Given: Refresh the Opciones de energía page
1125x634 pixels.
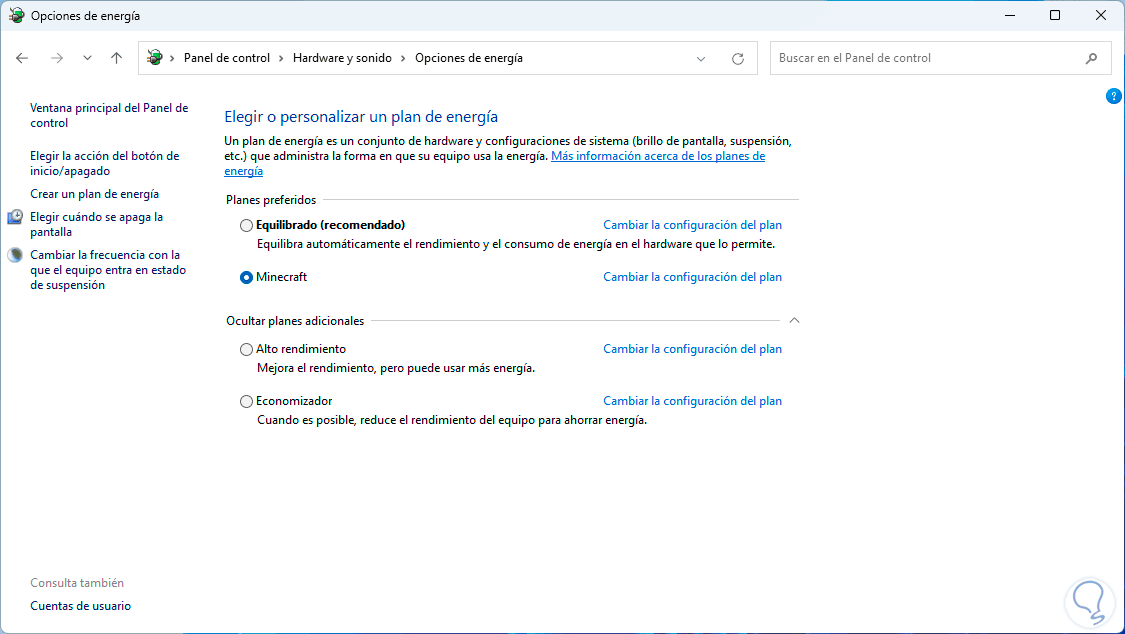Looking at the screenshot, I should tap(738, 59).
